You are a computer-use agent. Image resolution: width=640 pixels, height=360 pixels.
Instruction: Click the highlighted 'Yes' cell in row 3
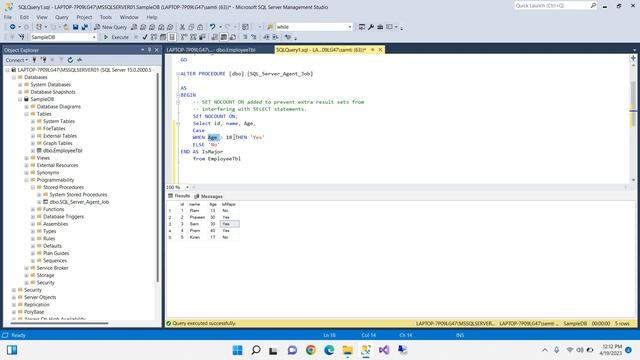[x=229, y=224]
